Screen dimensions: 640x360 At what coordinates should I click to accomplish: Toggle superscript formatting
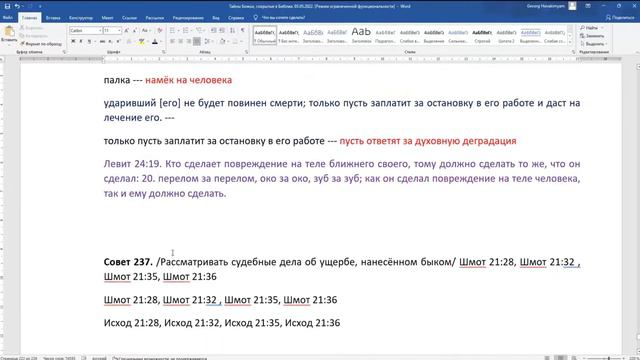pyautogui.click(x=118, y=41)
